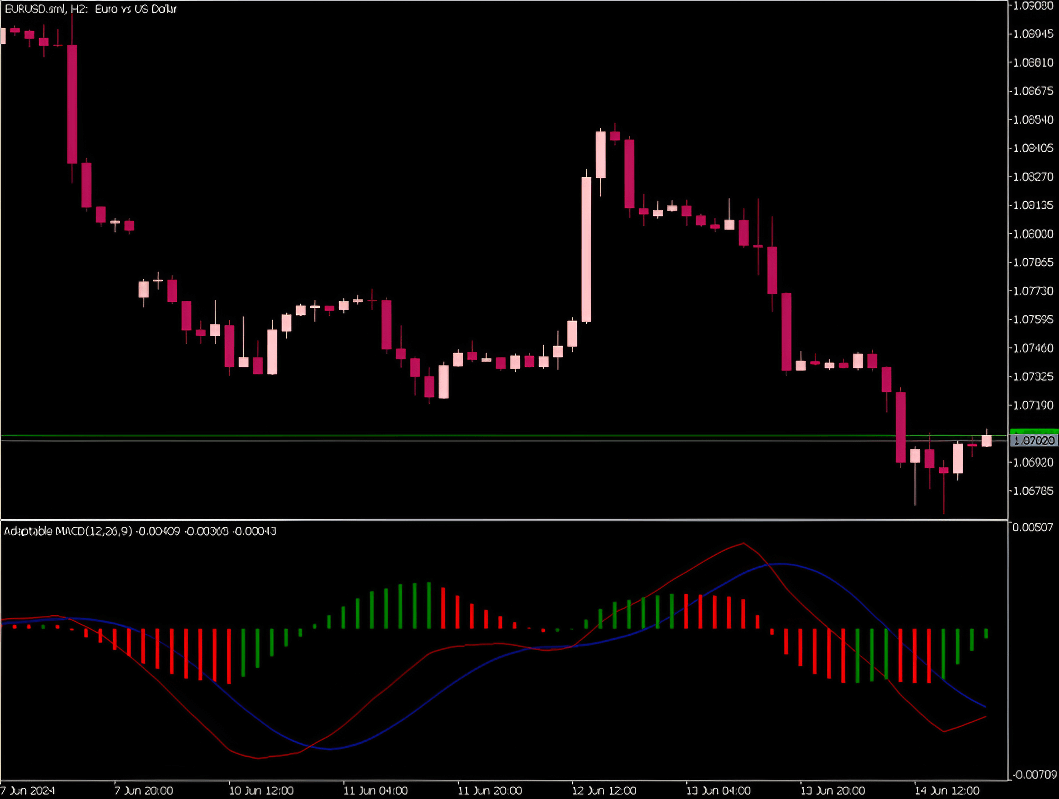Viewport: 1059px width, 799px height.
Task: Select the -0.00709 indicator scale value
Action: (x=1034, y=775)
